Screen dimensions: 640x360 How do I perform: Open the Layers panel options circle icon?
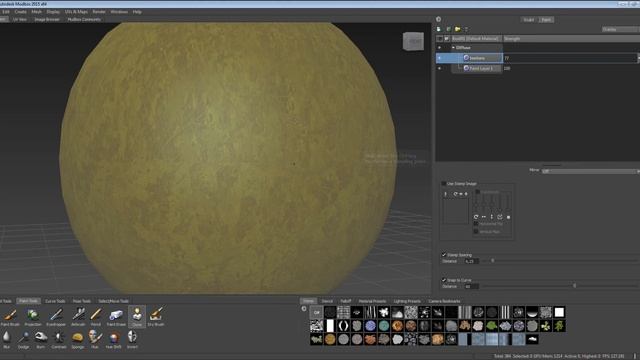pyautogui.click(x=438, y=19)
